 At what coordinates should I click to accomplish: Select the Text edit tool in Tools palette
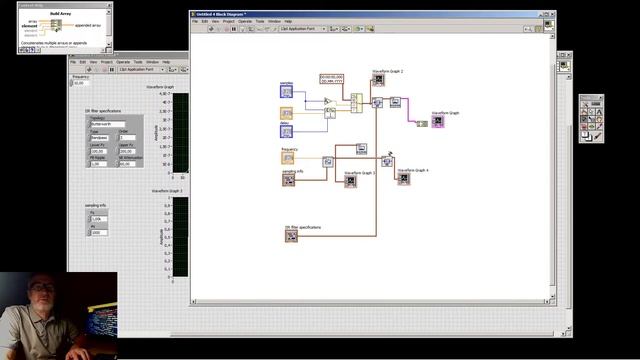(x=599, y=112)
